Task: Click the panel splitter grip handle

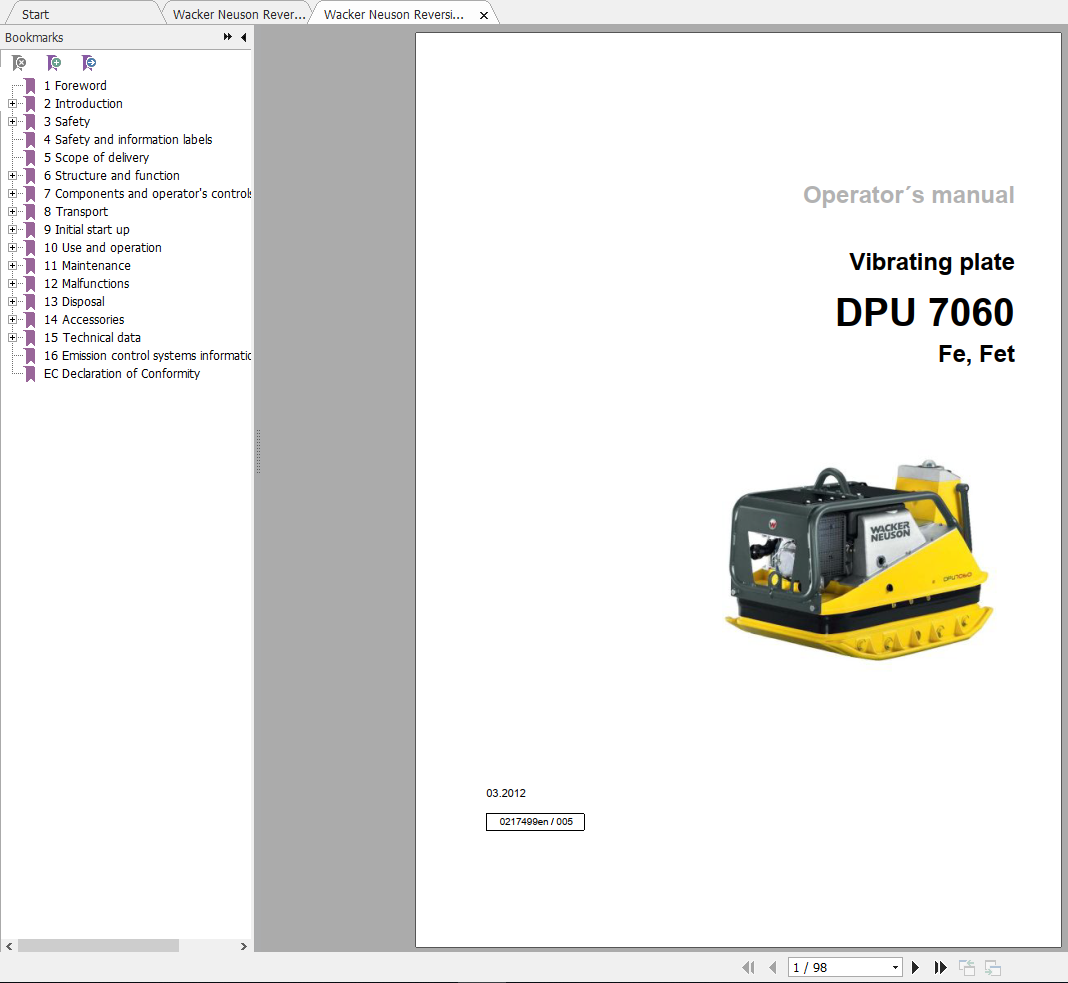Action: click(x=258, y=452)
